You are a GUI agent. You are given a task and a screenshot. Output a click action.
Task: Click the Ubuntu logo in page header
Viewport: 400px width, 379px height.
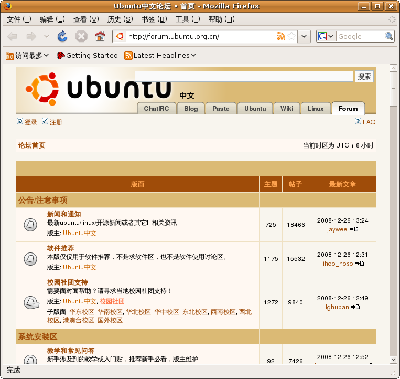(98, 89)
